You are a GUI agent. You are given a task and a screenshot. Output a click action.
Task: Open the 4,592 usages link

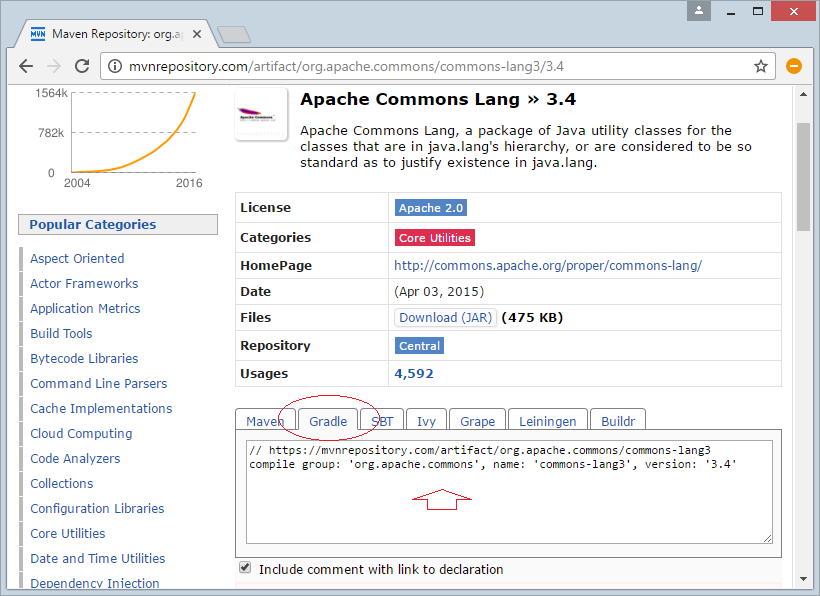tap(414, 374)
